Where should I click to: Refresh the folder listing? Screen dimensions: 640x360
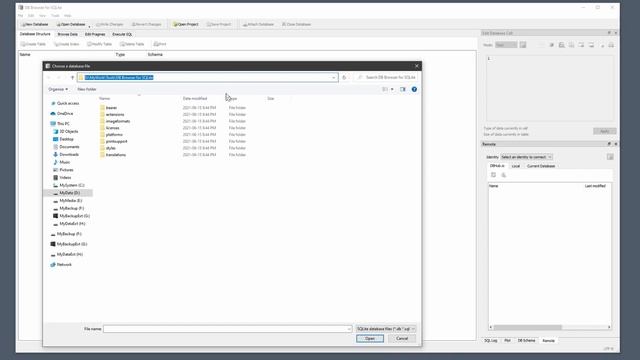[x=344, y=78]
